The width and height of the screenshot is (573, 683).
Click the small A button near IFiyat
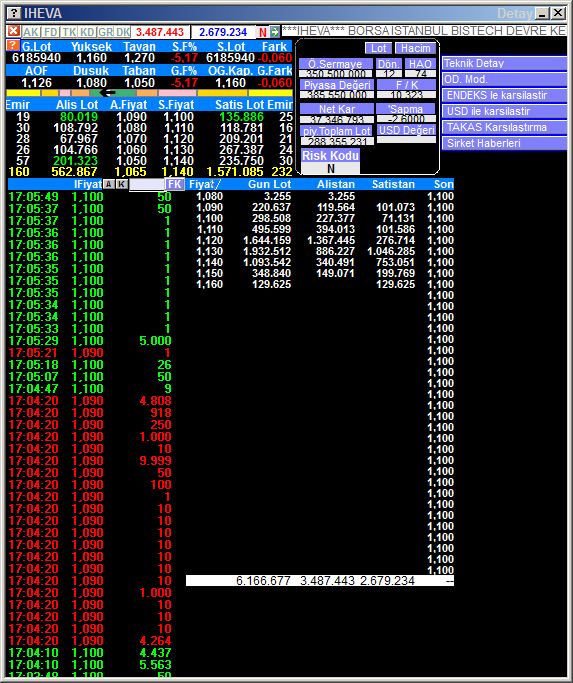109,184
